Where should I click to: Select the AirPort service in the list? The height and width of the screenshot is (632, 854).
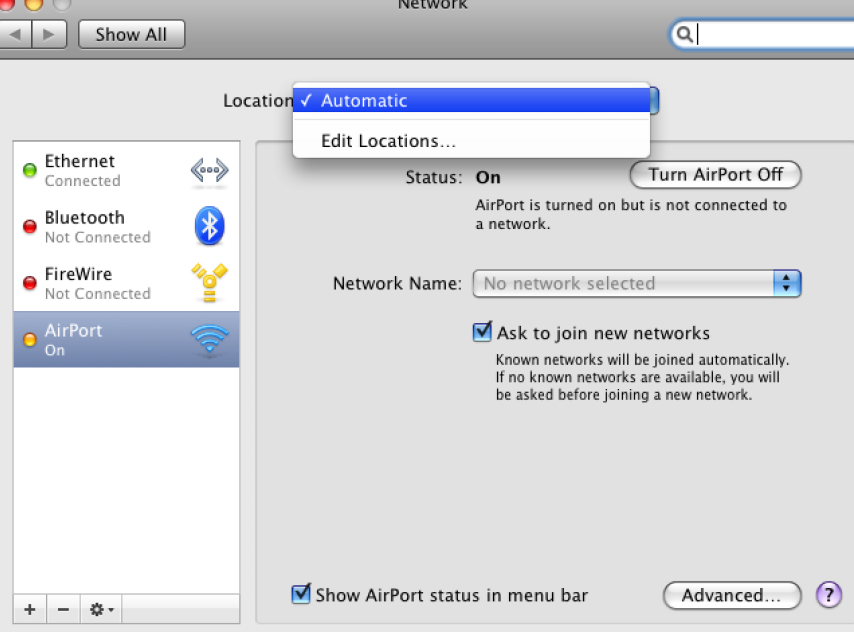click(126, 339)
